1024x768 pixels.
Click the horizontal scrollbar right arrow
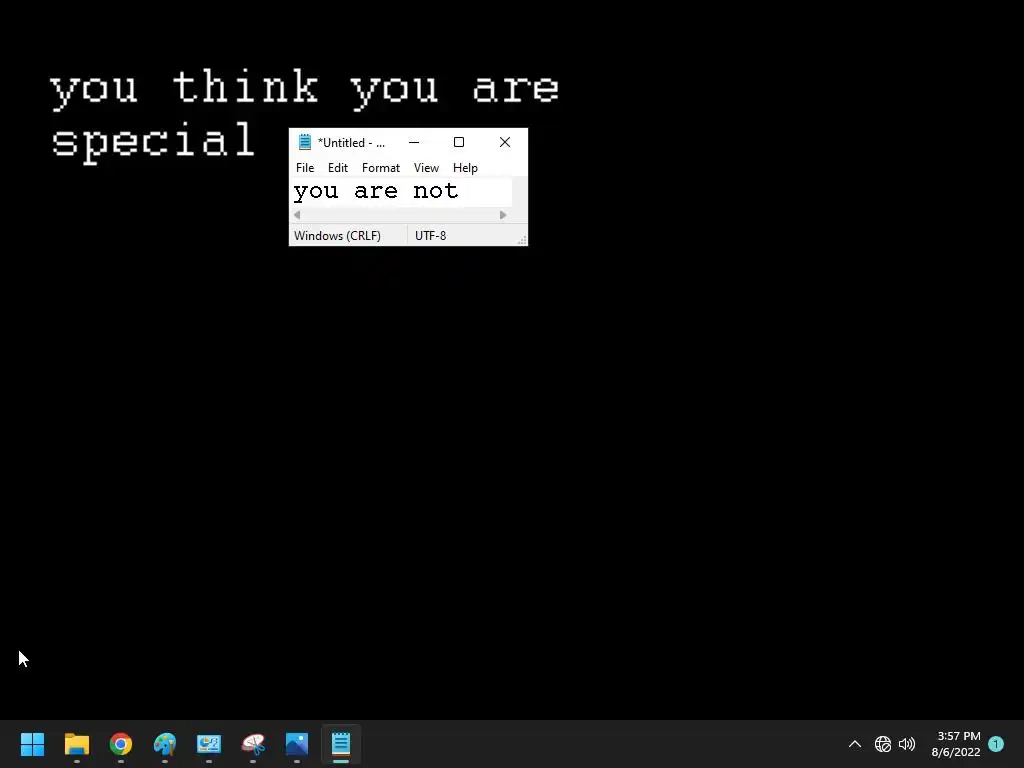coord(503,215)
